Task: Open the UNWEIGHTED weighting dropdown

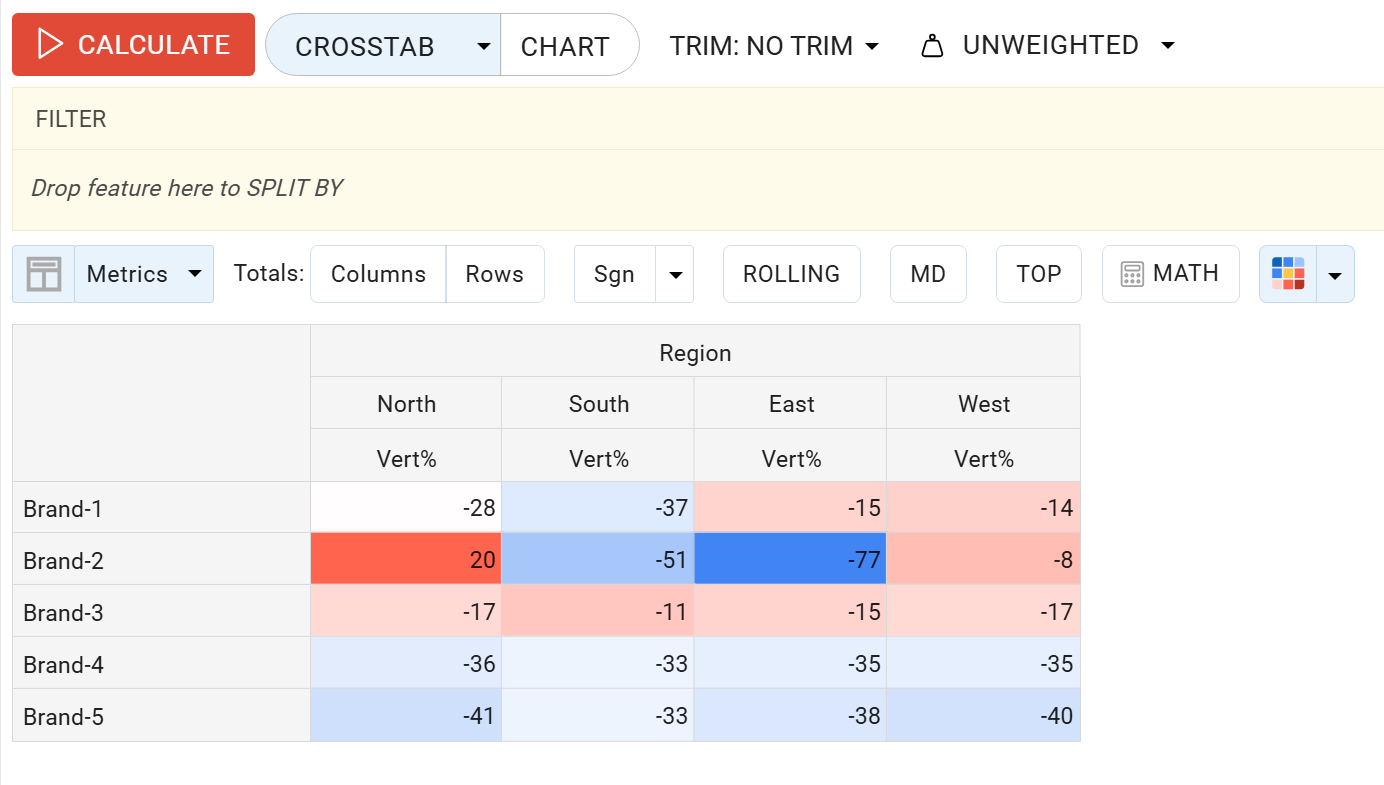Action: coord(1168,44)
